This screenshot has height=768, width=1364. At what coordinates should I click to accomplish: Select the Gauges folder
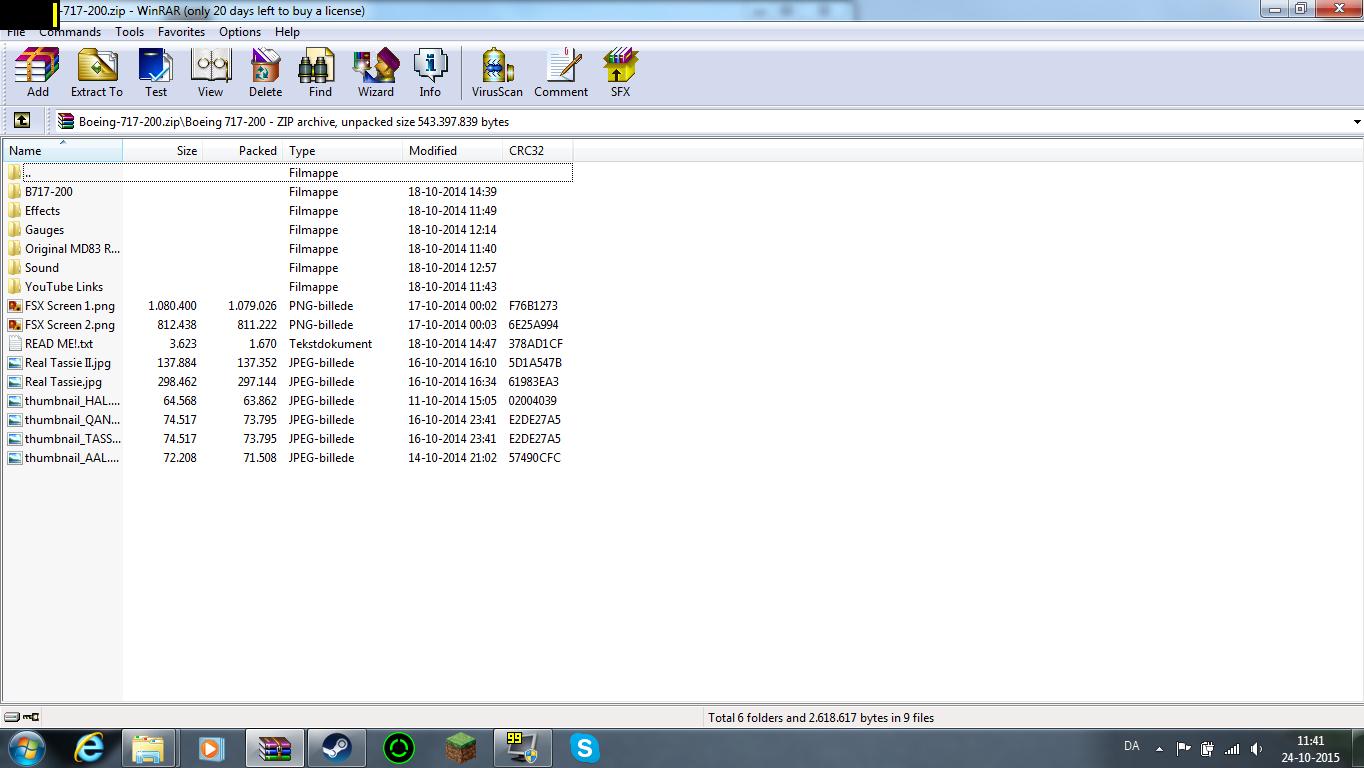44,230
